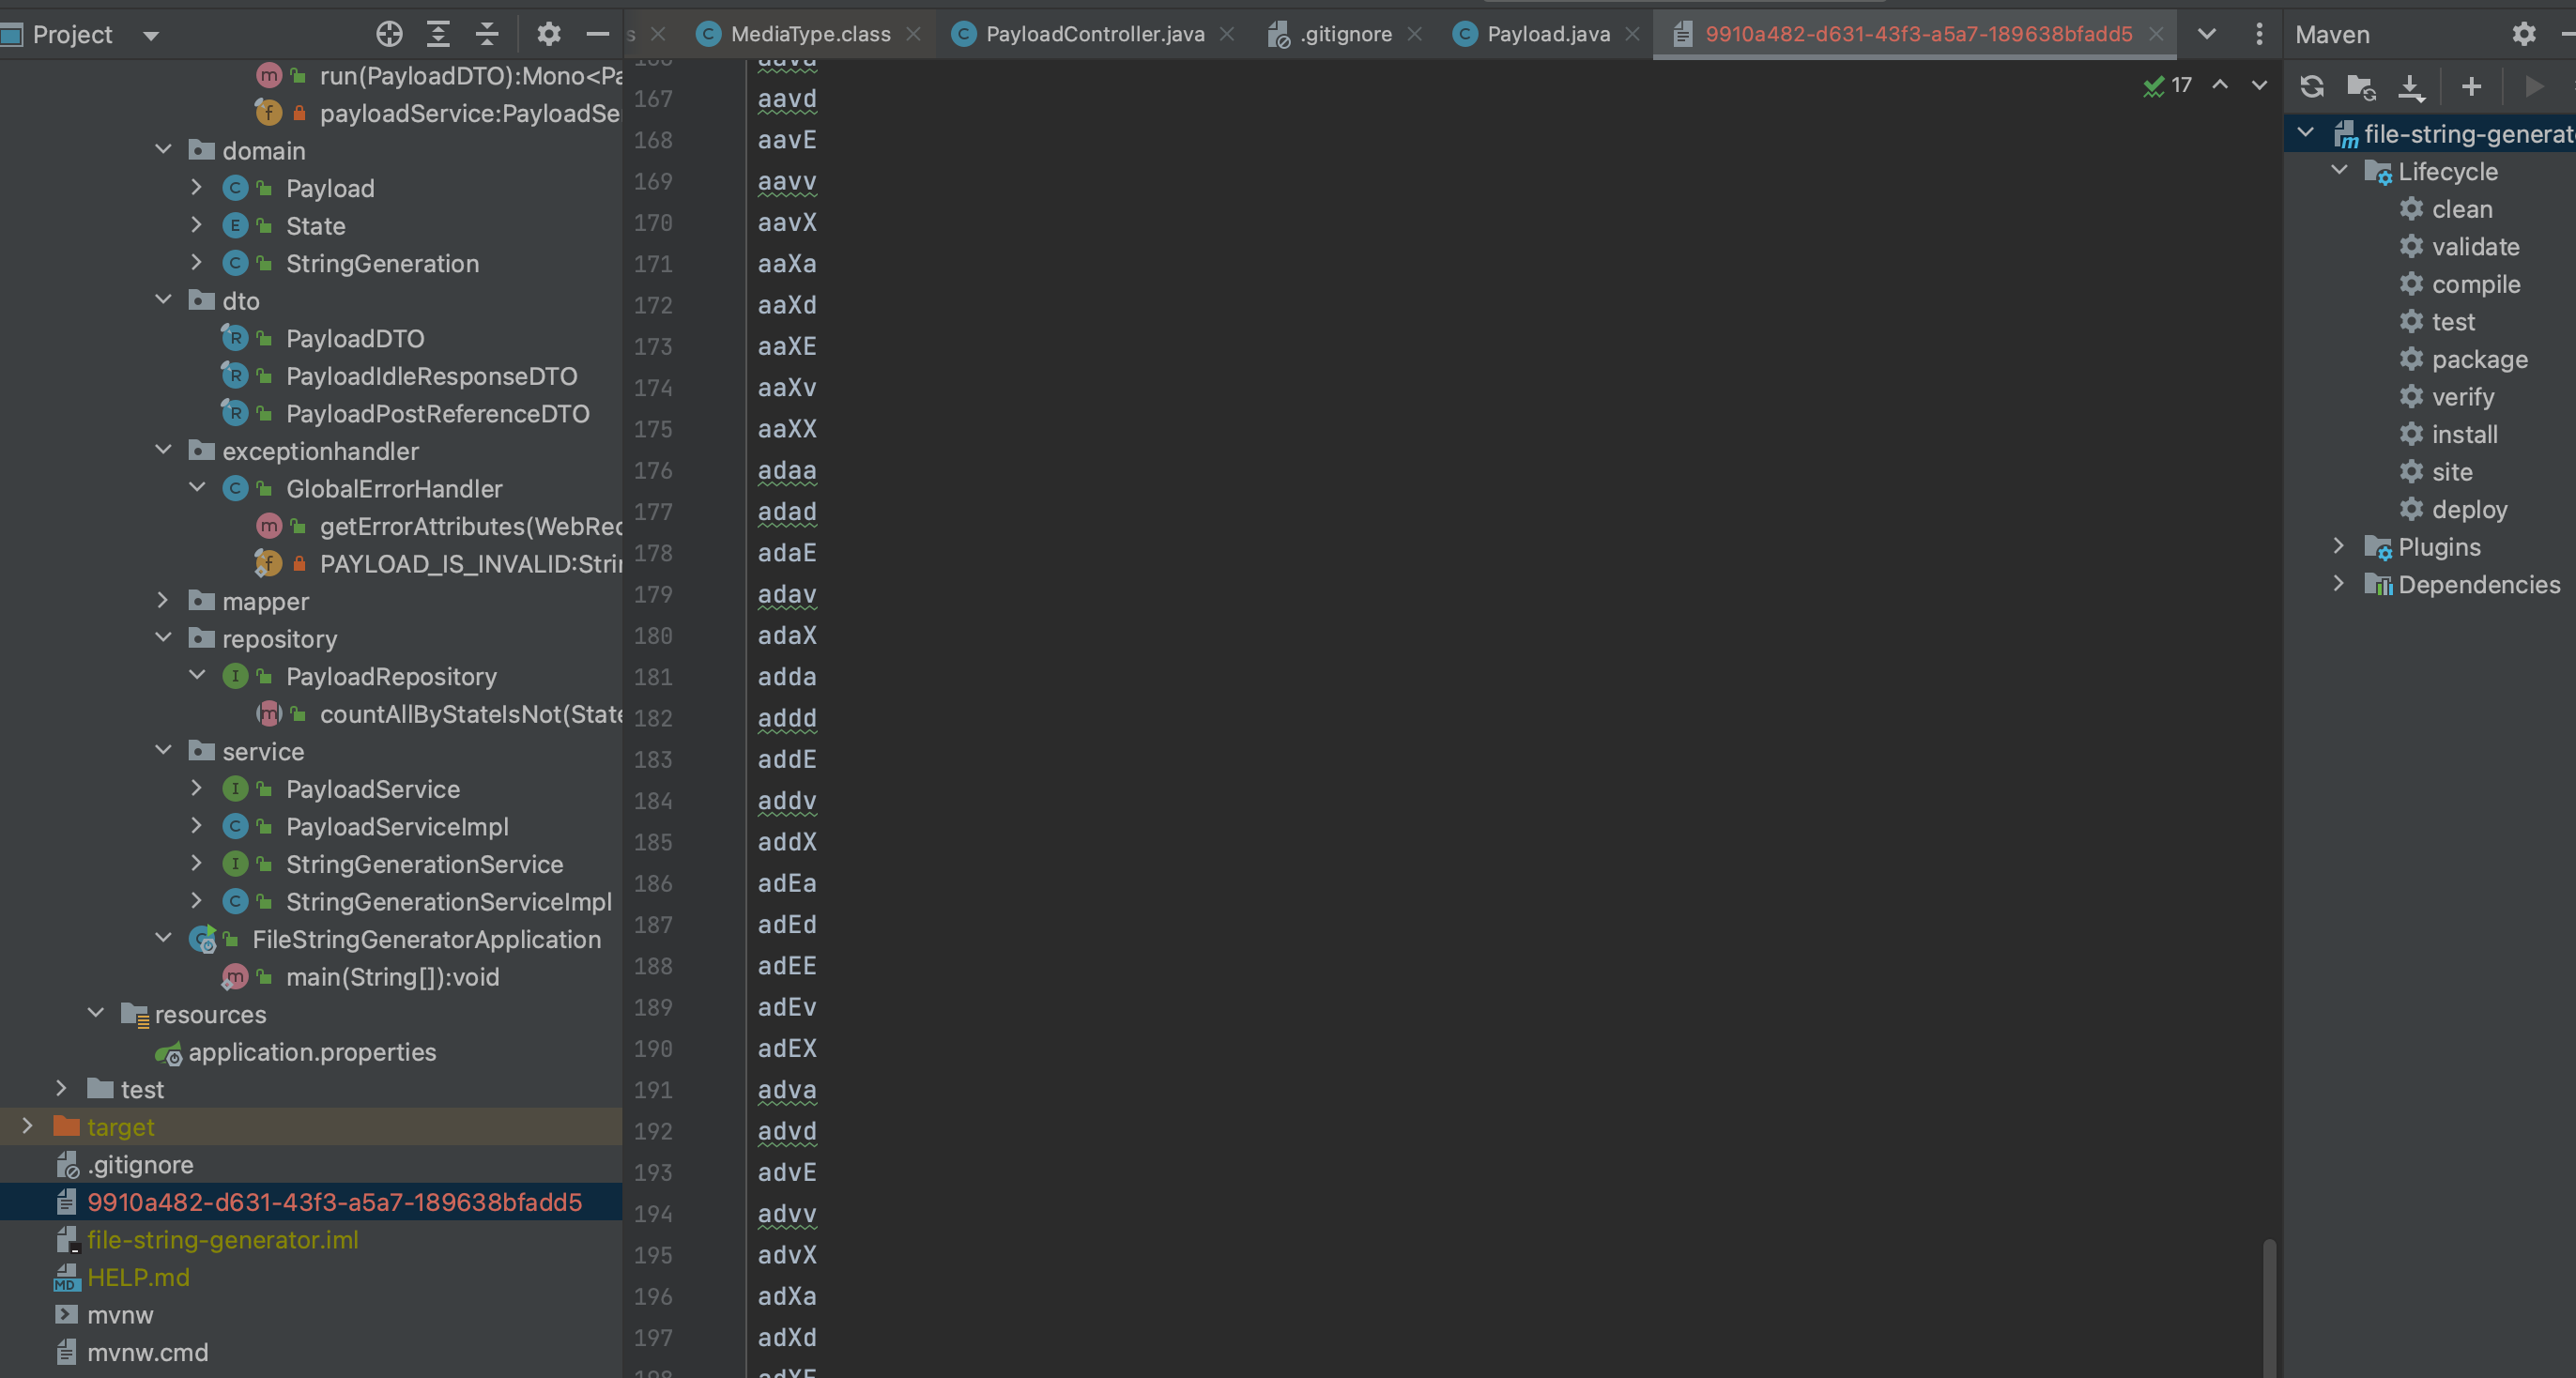This screenshot has height=1378, width=2576.
Task: Open Maven panel settings gear
Action: click(x=2523, y=34)
